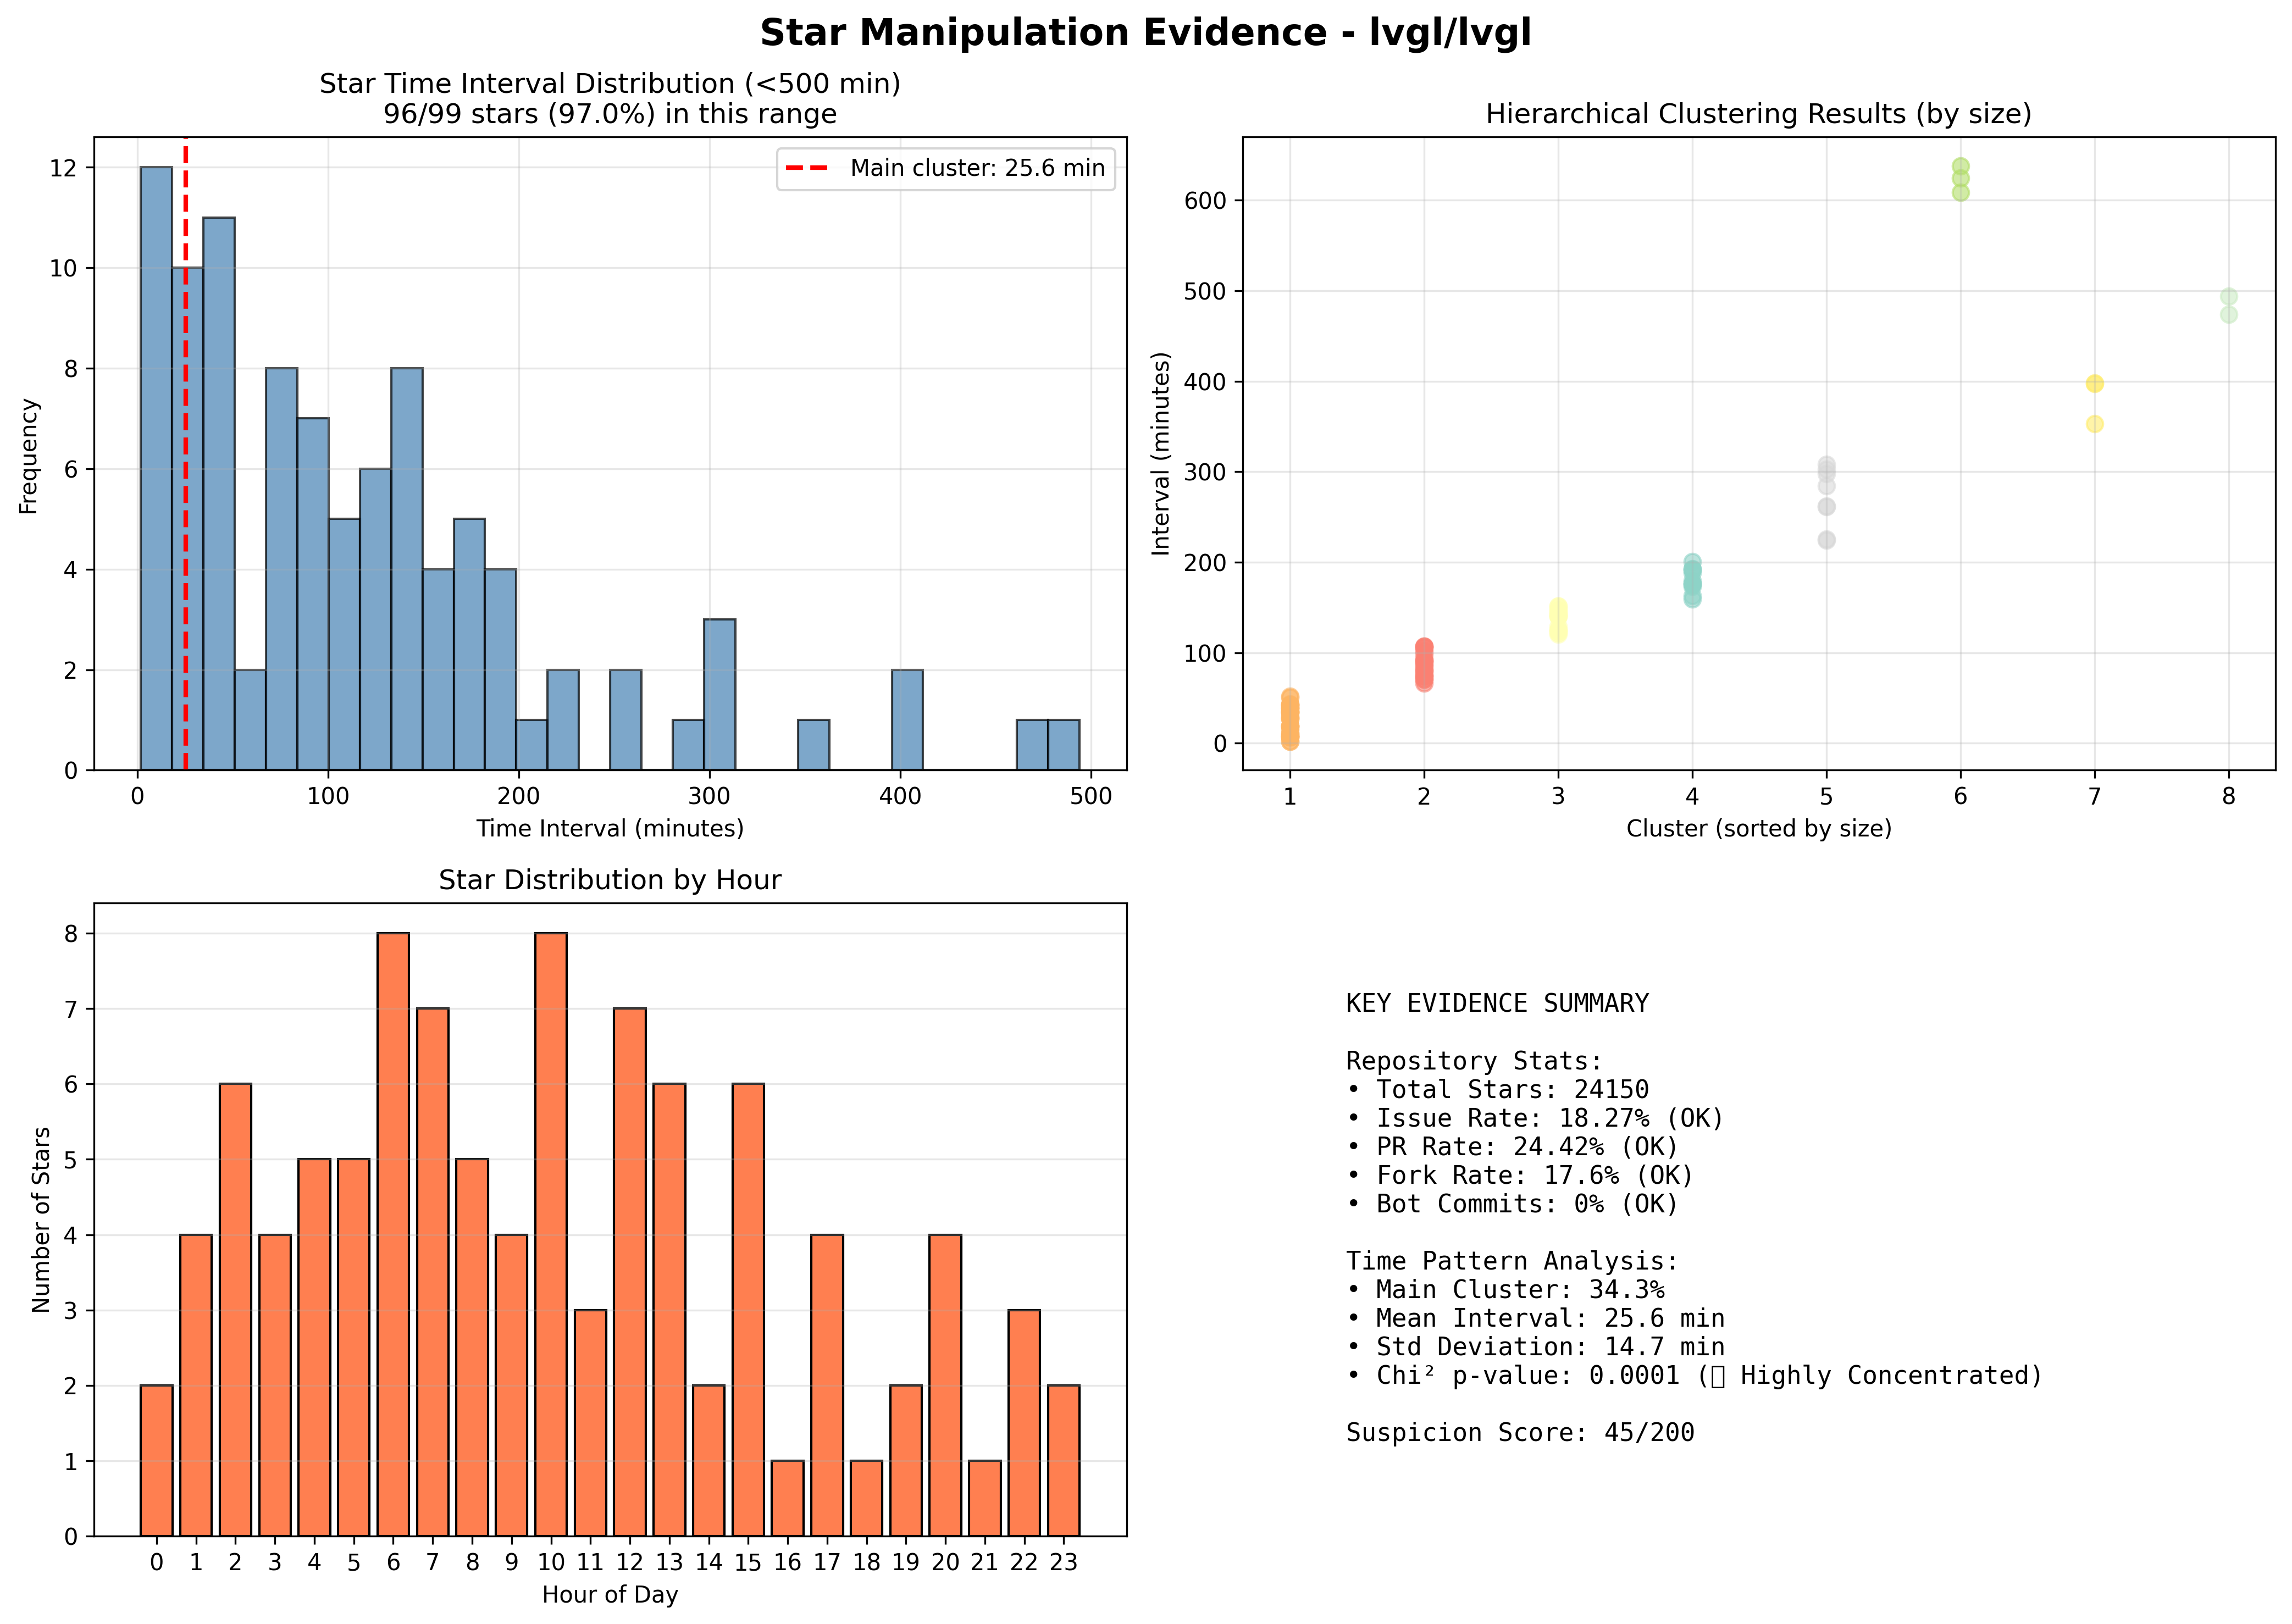The width and height of the screenshot is (2292, 1624).
Task: Select the pale yellow cluster 3 points
Action: tap(1558, 620)
